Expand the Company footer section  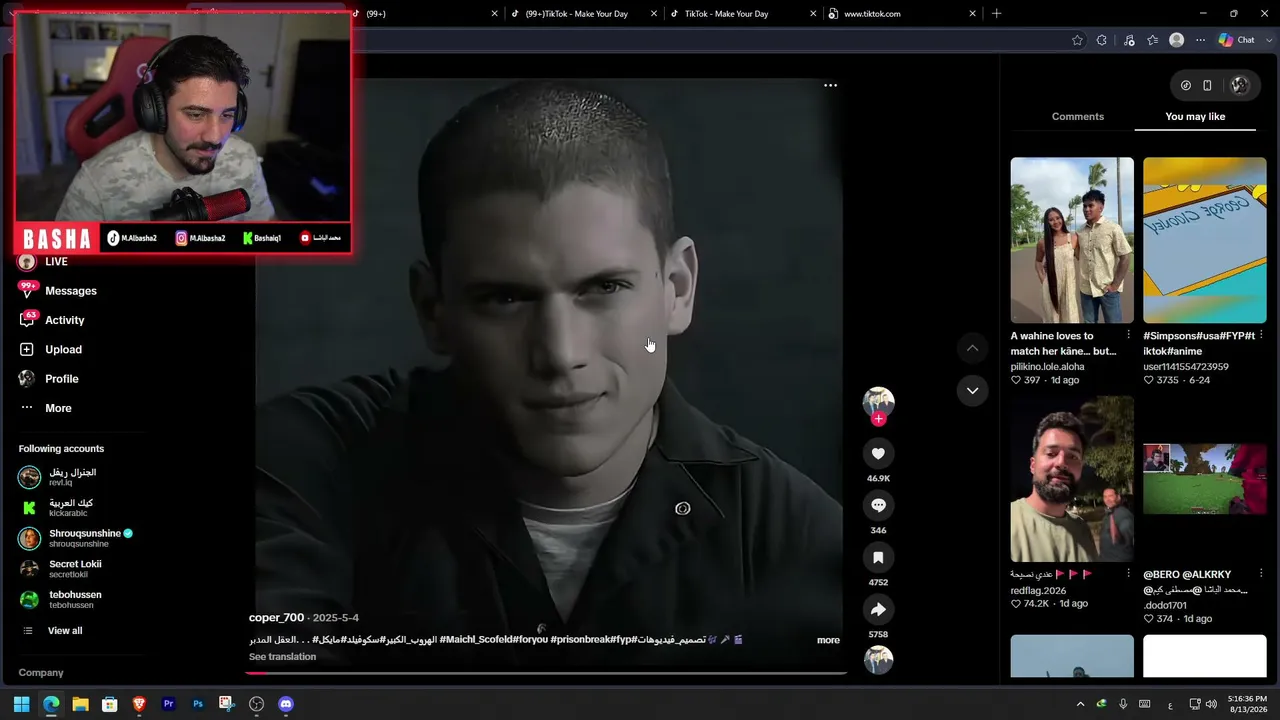(x=41, y=673)
